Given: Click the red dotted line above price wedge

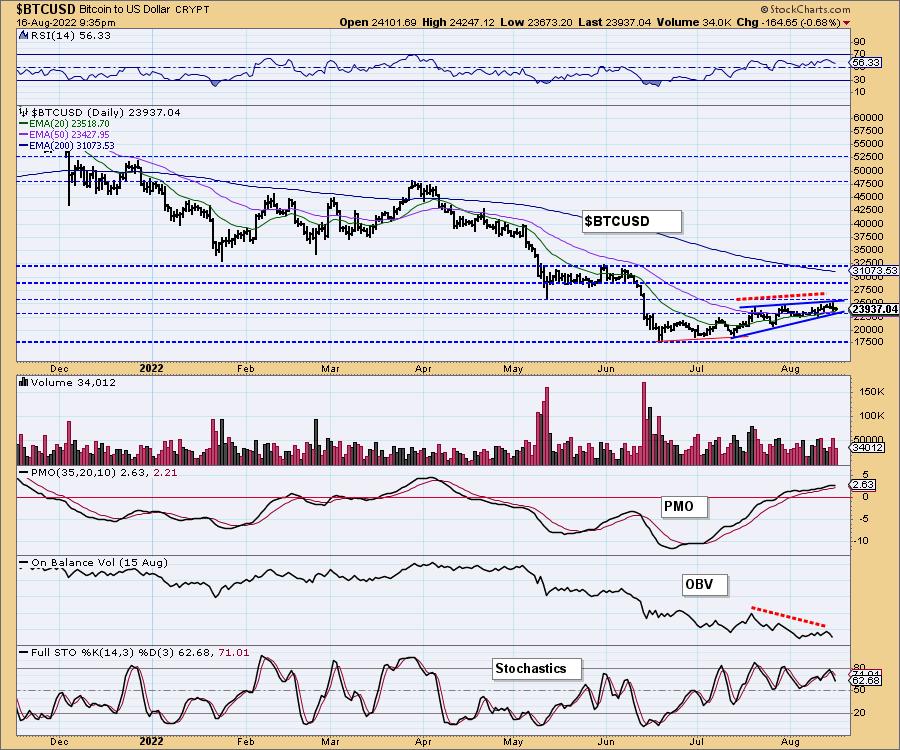Looking at the screenshot, I should coord(780,297).
